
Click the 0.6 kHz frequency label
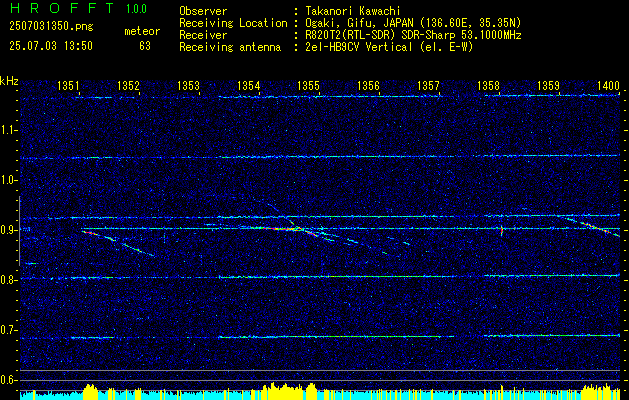click(9, 380)
